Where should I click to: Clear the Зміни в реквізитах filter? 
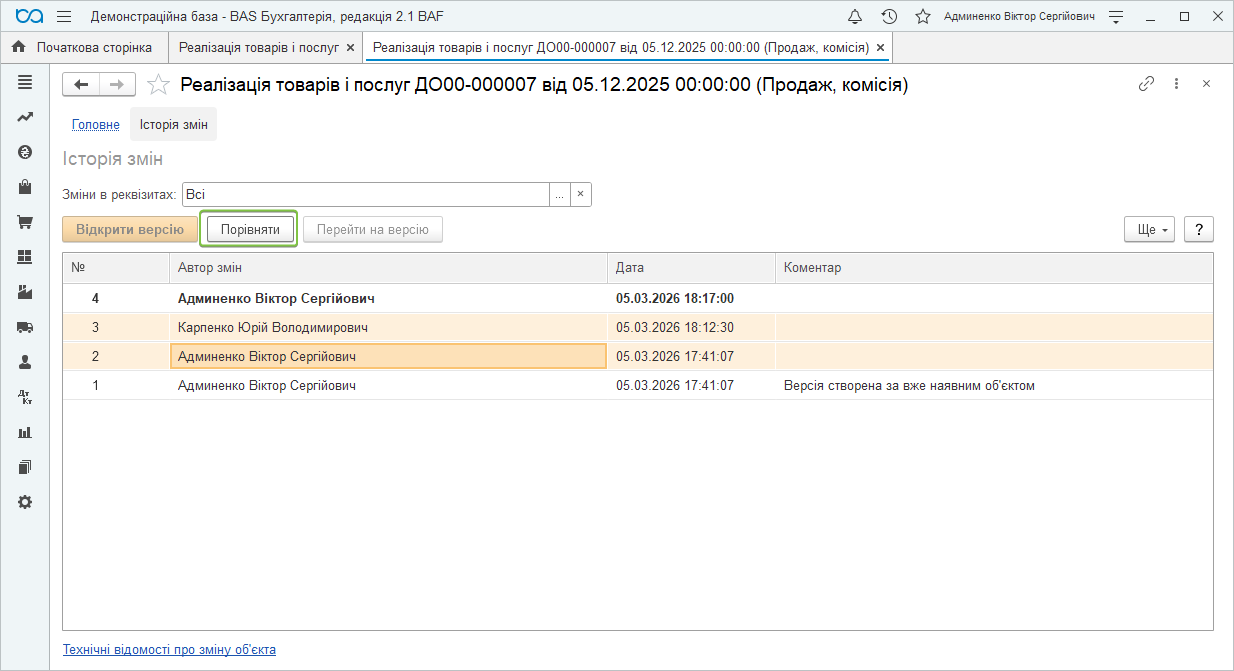pyautogui.click(x=581, y=195)
